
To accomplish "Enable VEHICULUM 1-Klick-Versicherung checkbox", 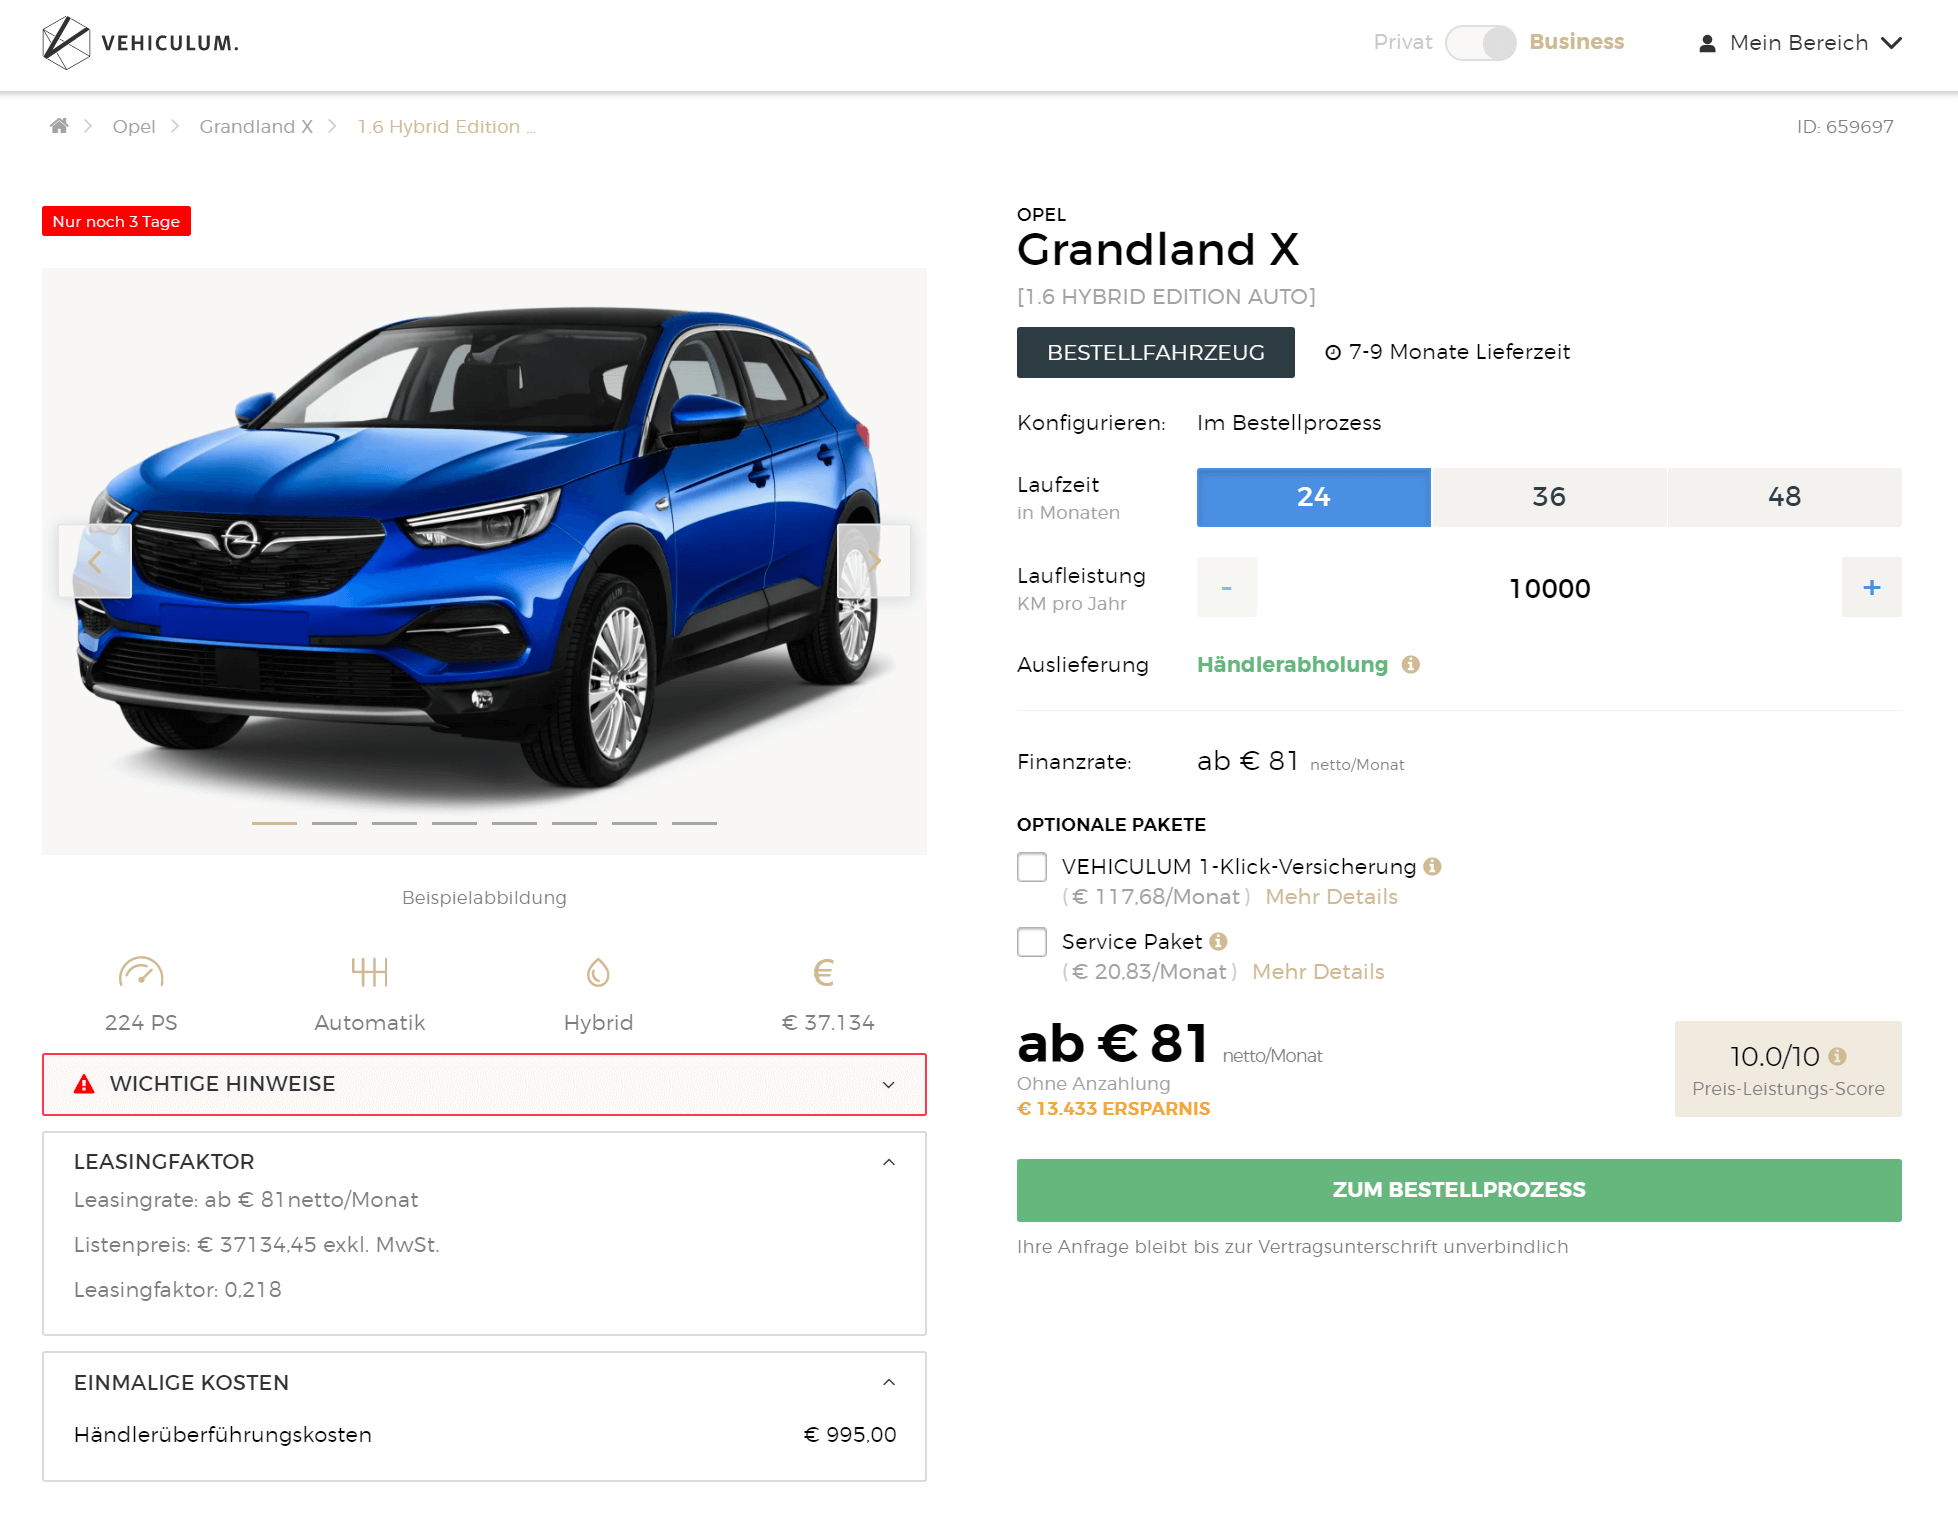I will pyautogui.click(x=1032, y=867).
